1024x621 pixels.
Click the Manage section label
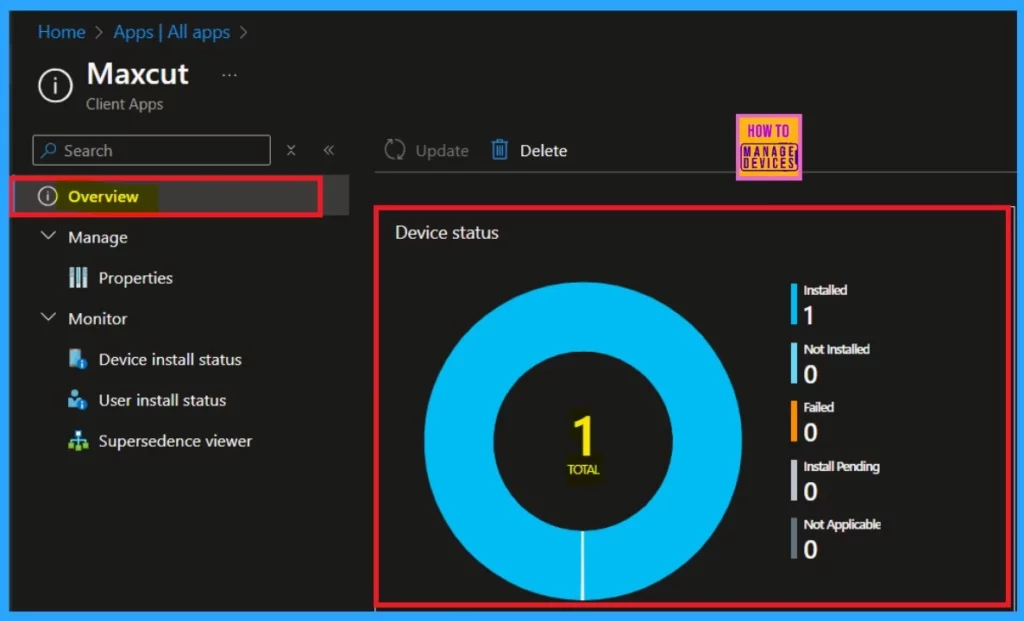click(x=98, y=237)
